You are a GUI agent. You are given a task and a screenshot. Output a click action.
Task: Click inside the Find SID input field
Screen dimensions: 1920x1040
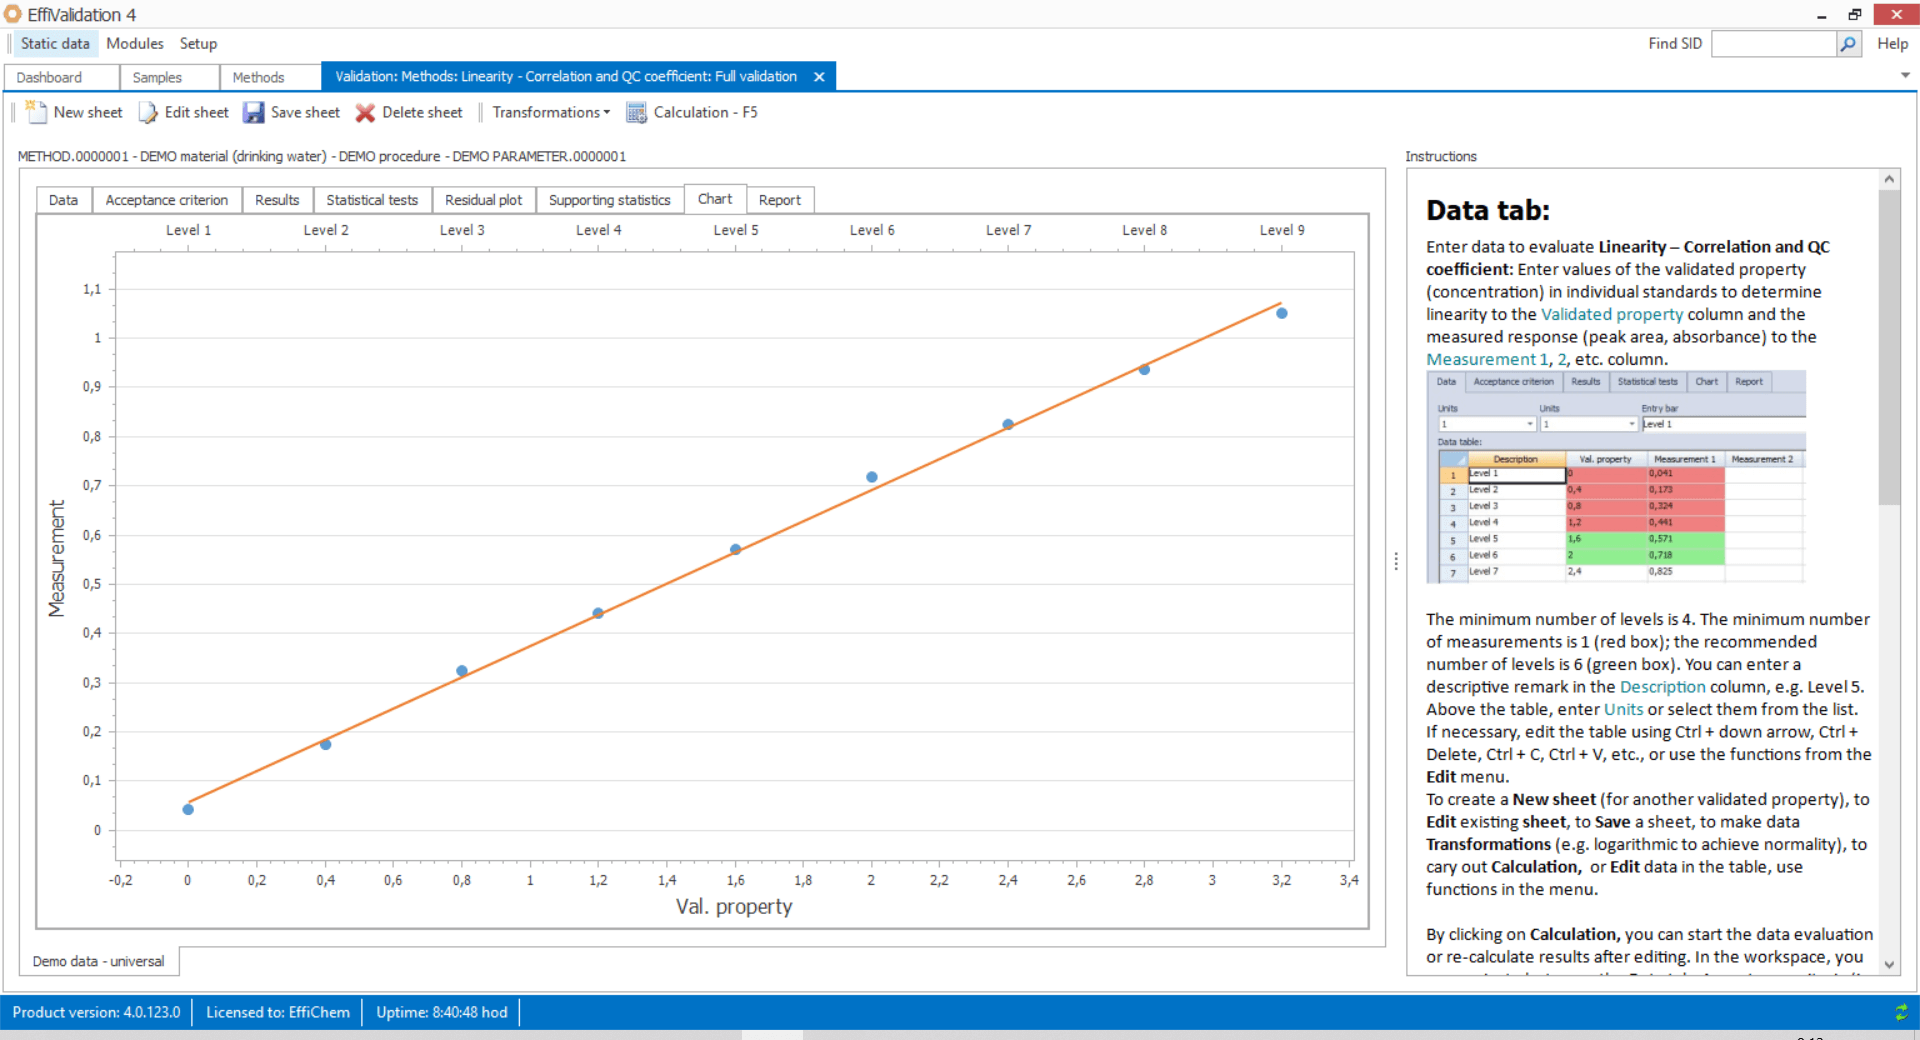[1775, 43]
